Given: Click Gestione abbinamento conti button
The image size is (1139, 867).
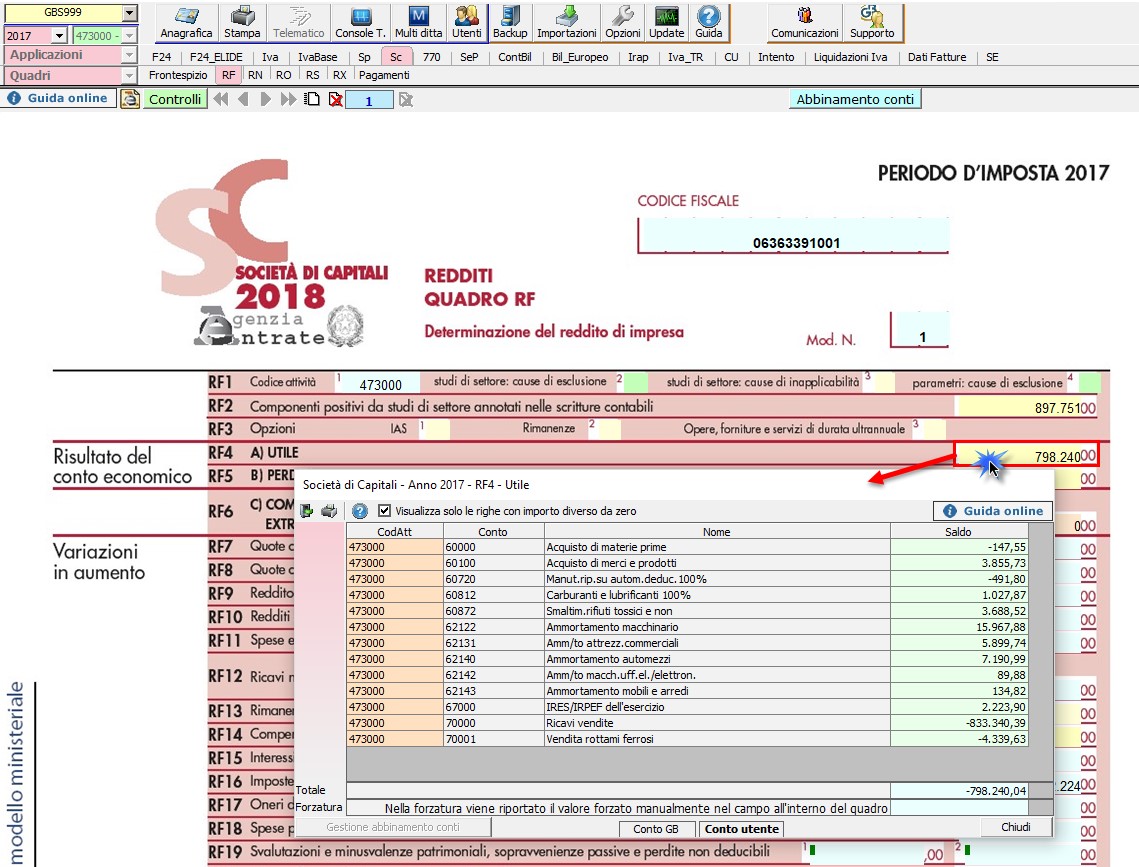Looking at the screenshot, I should [x=393, y=827].
